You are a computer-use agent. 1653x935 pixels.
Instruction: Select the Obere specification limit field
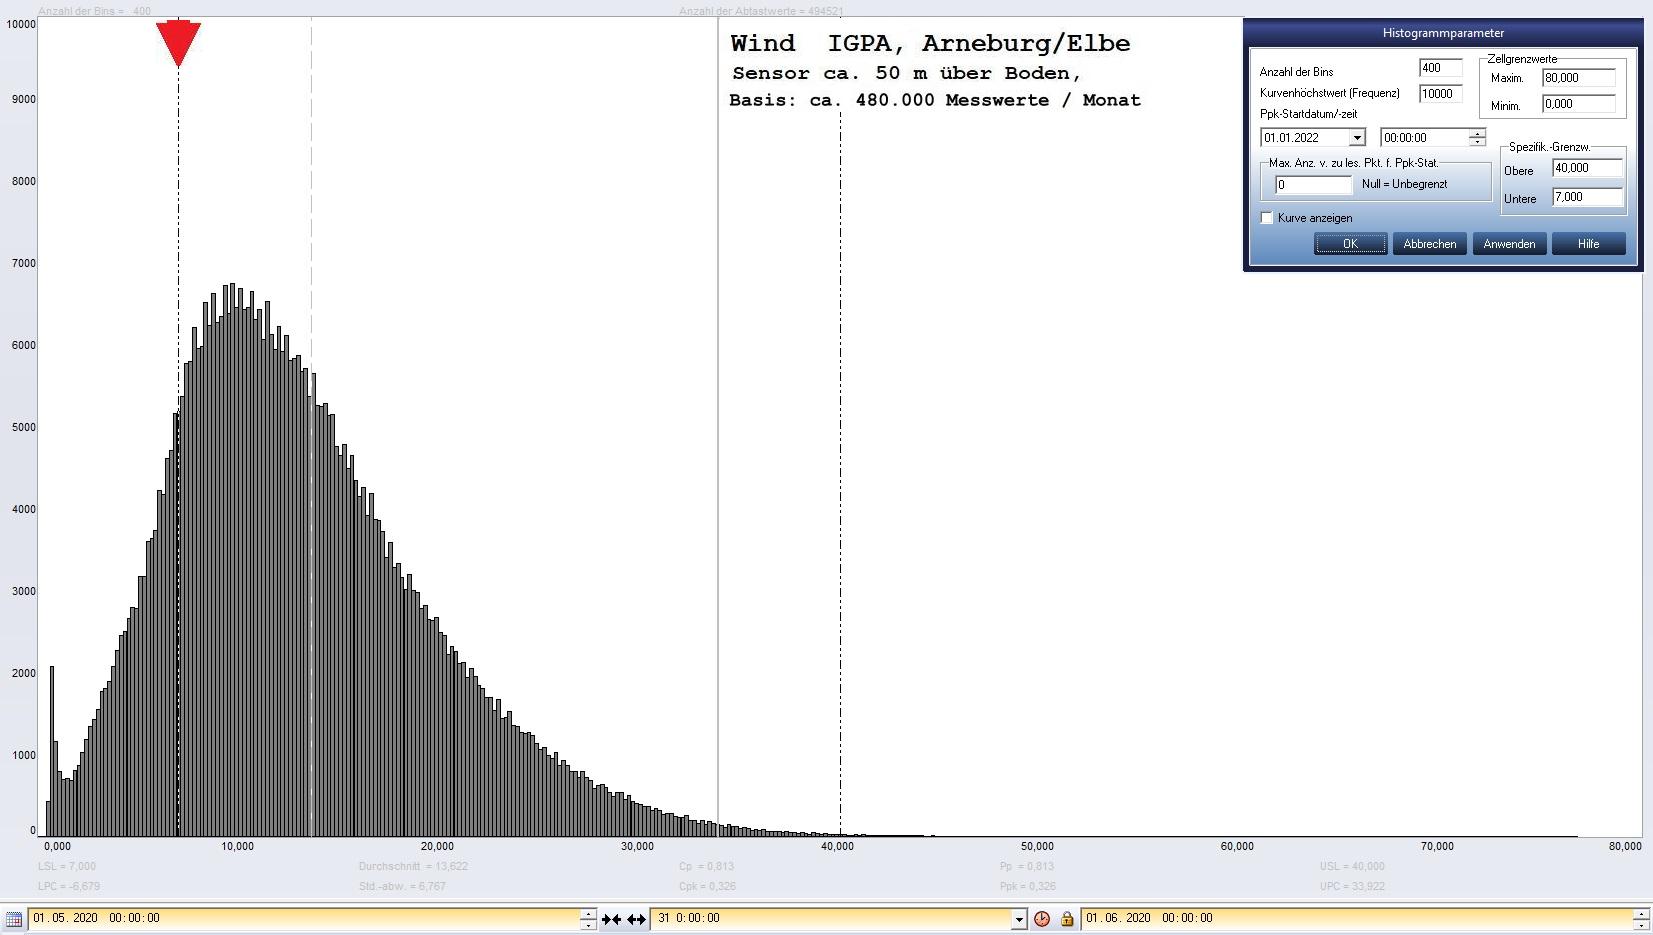1586,168
